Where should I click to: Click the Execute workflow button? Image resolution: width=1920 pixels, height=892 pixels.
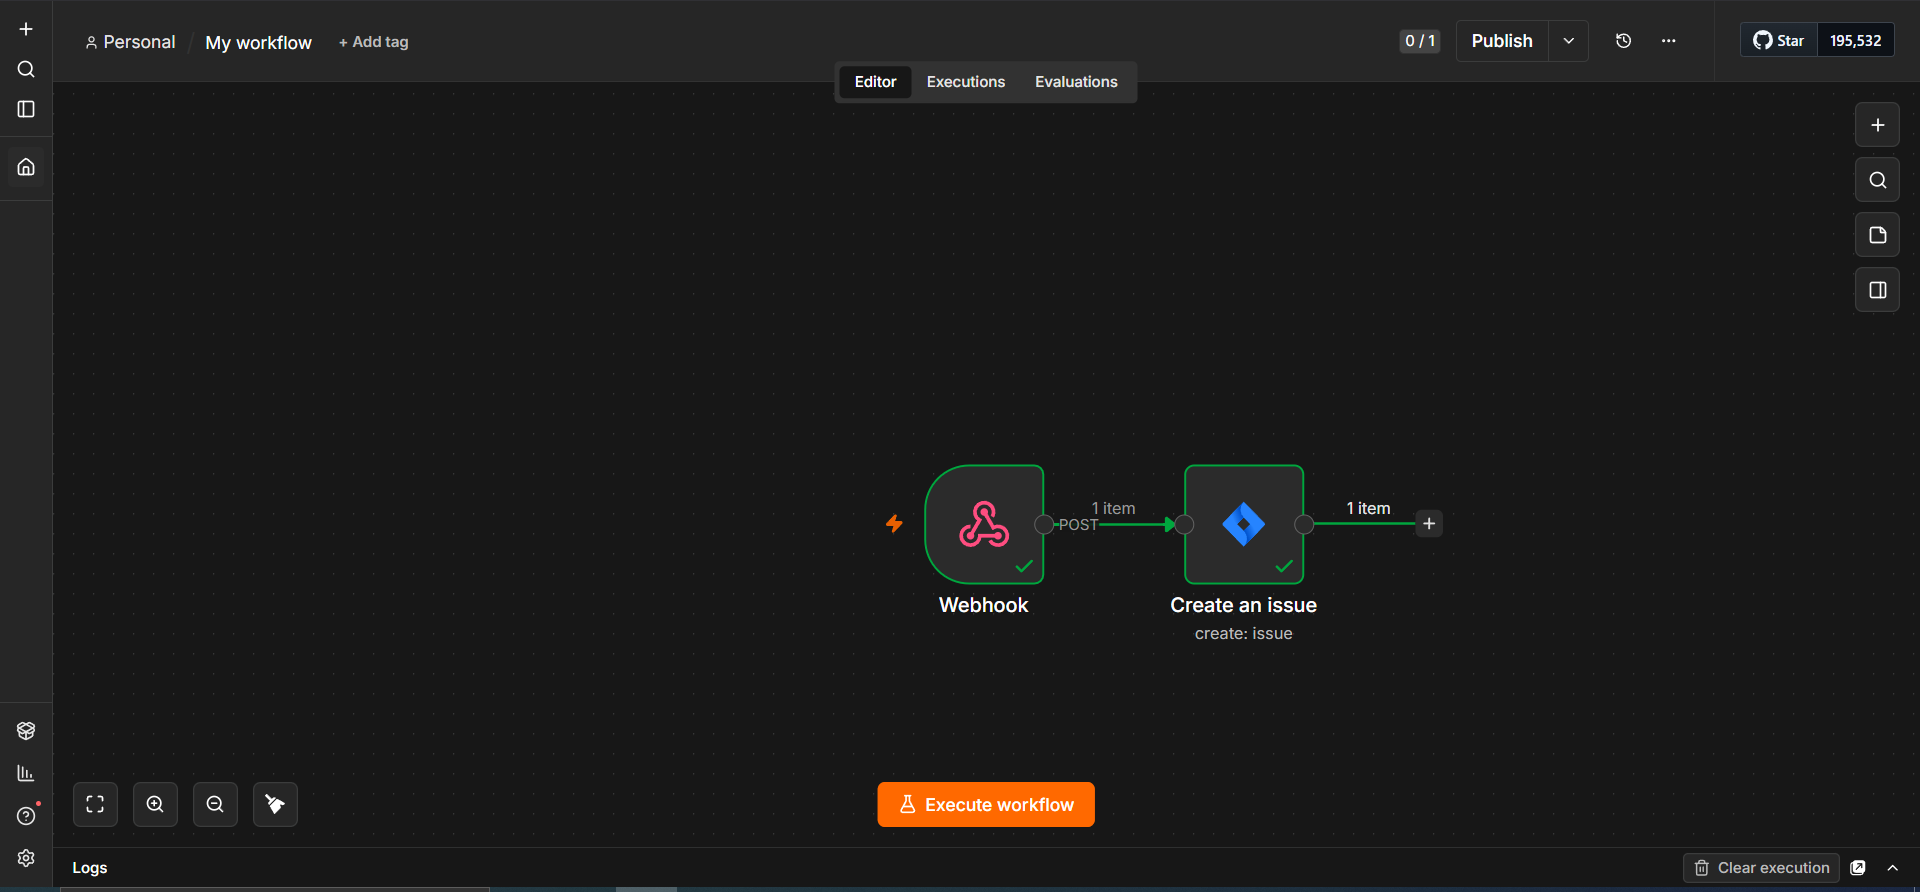click(x=986, y=804)
